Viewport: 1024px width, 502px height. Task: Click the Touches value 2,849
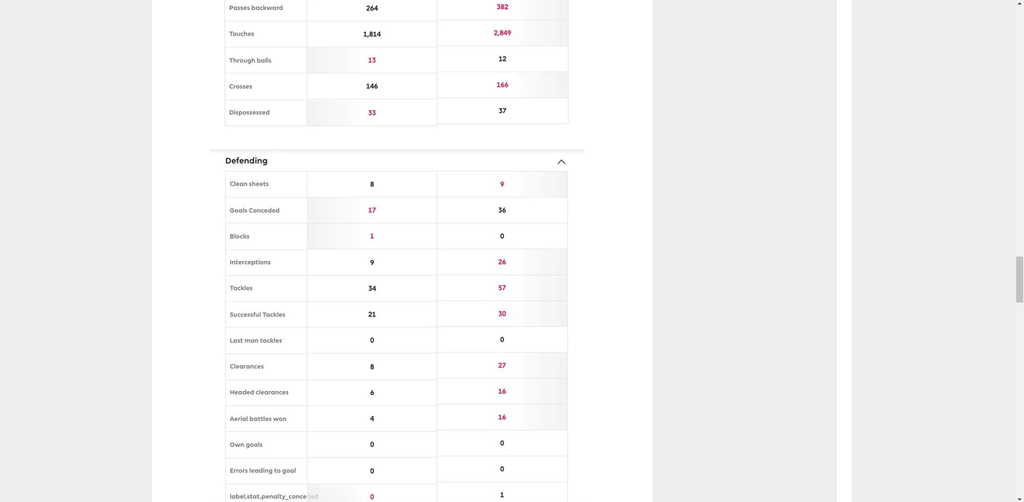point(502,33)
